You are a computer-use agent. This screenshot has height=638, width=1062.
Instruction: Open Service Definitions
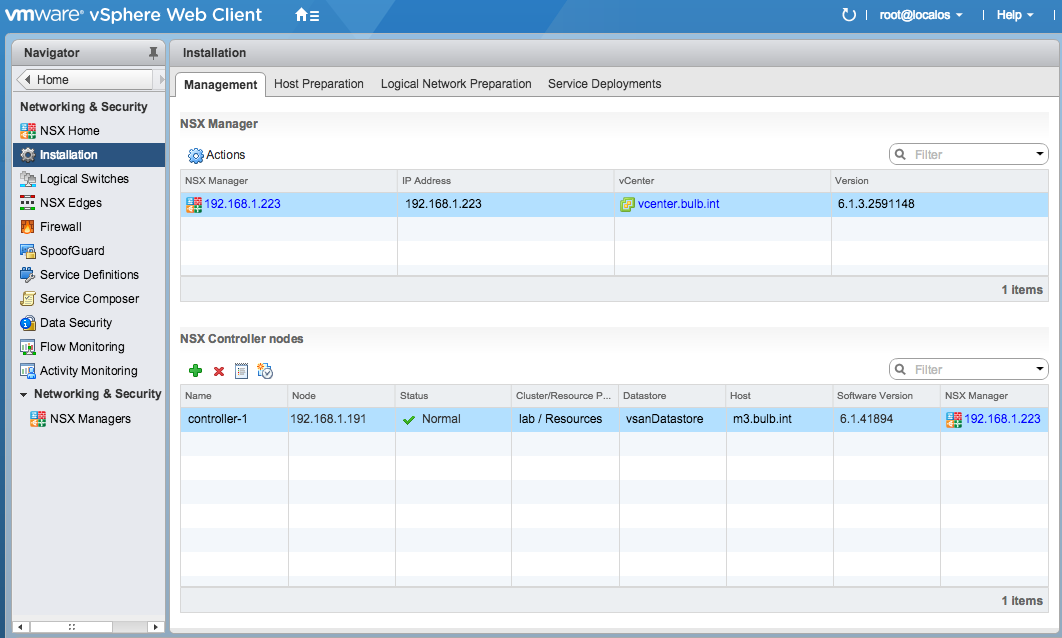pos(89,274)
